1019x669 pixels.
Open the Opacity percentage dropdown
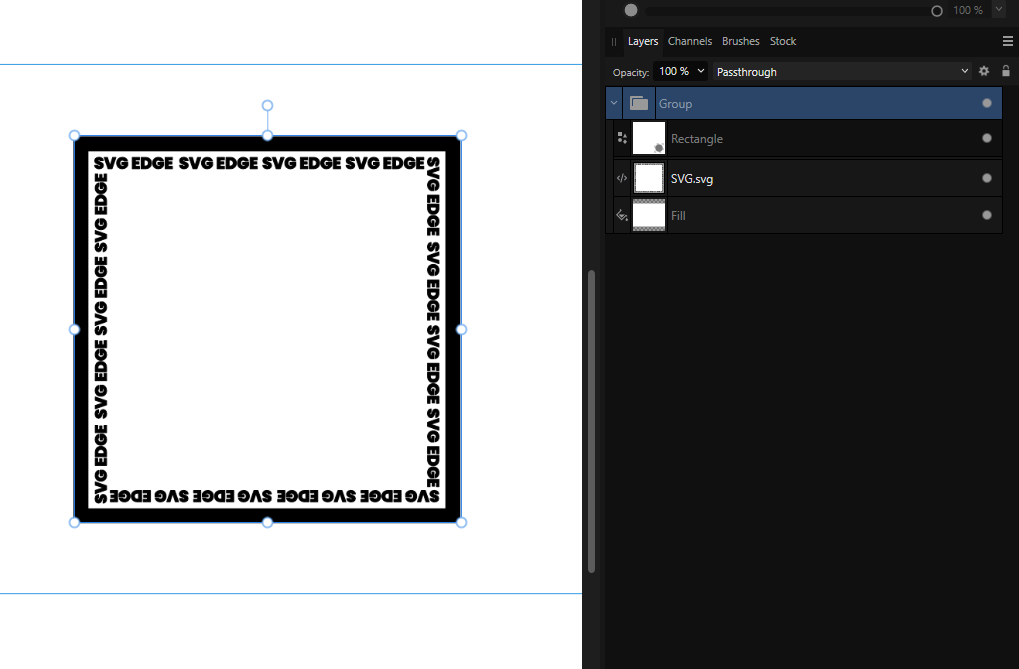pyautogui.click(x=680, y=71)
